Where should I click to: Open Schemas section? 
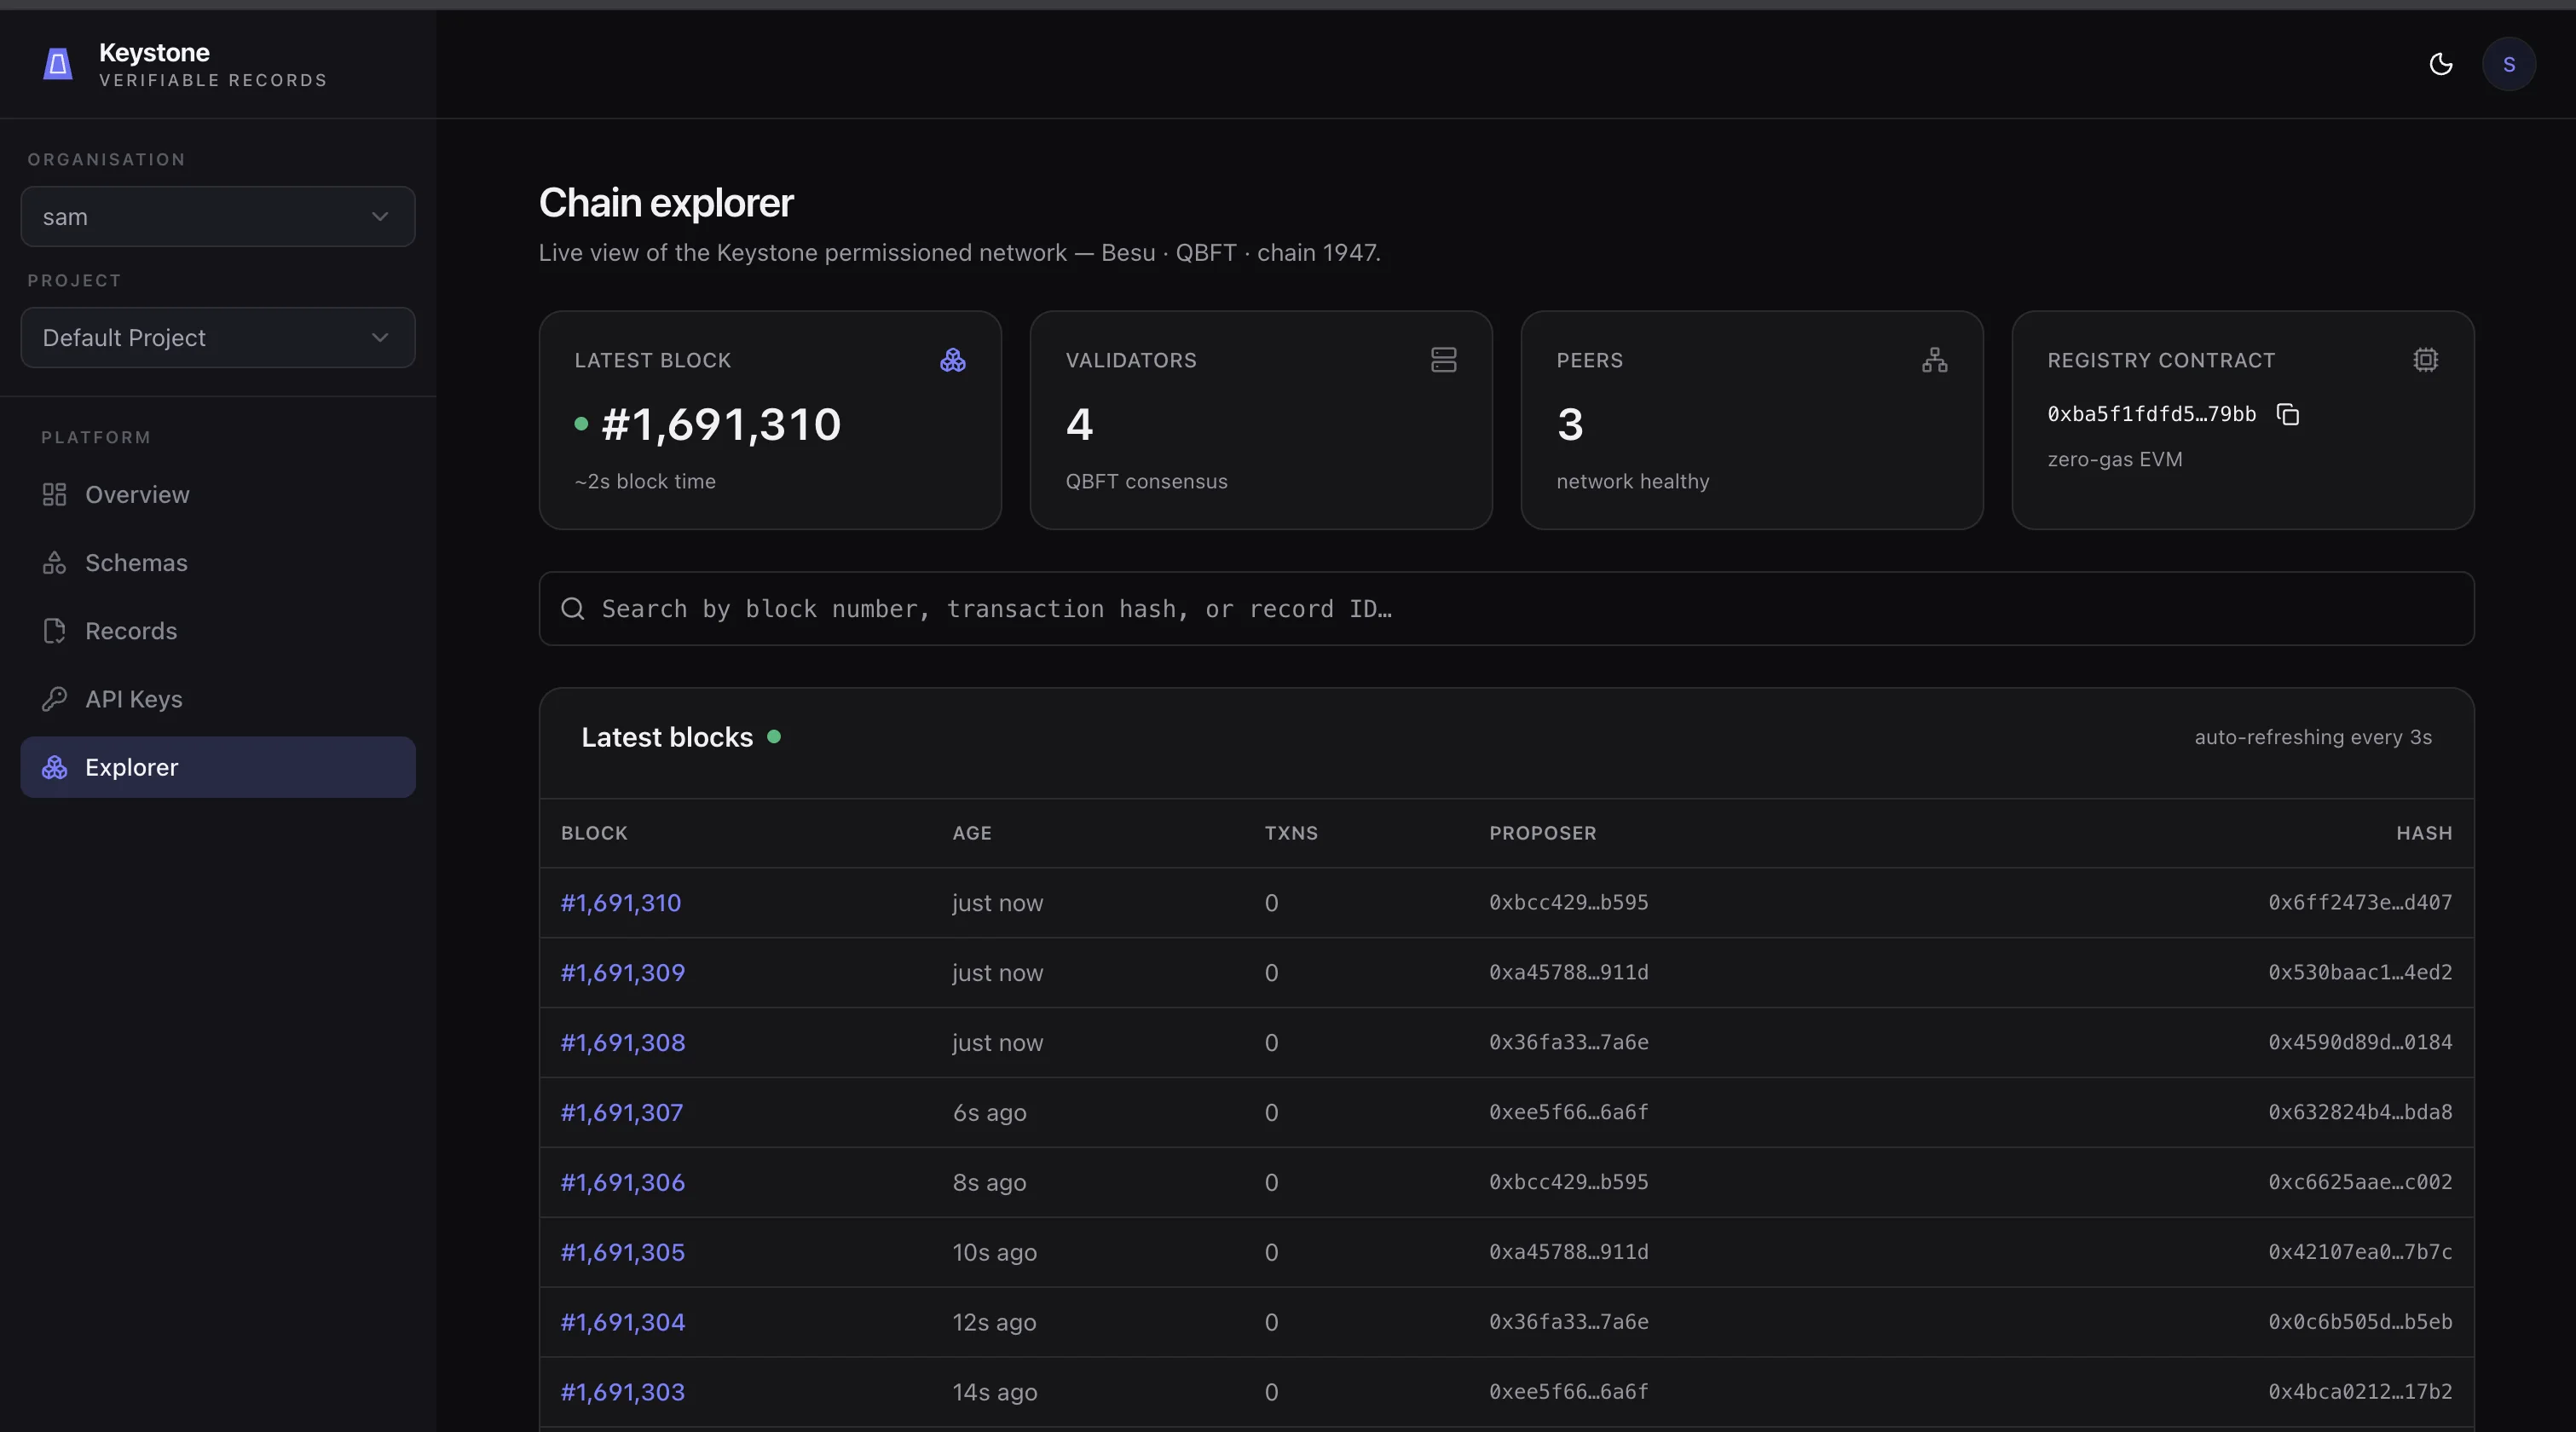pyautogui.click(x=218, y=563)
